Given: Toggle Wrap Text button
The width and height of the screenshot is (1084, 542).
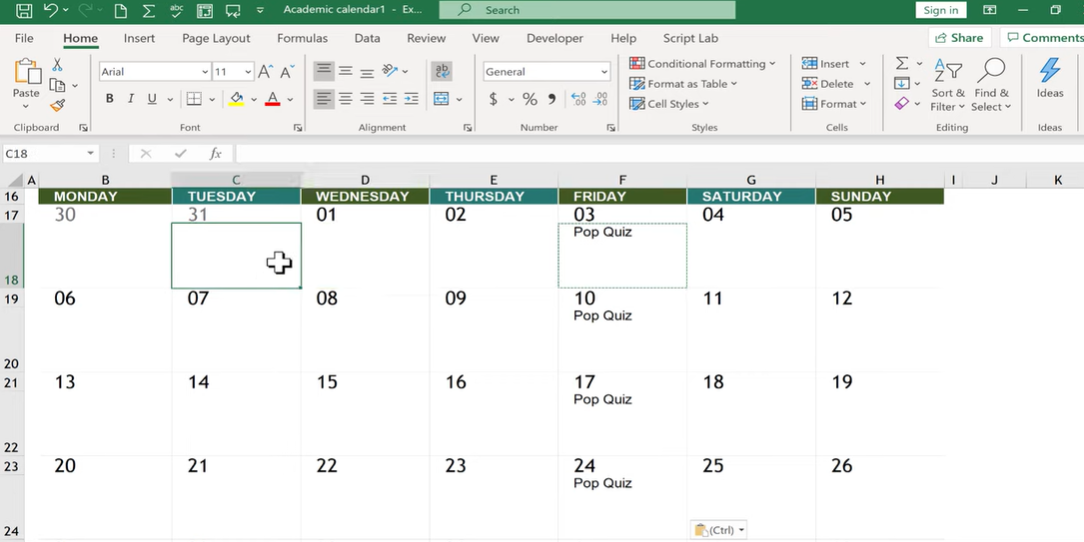Looking at the screenshot, I should point(442,71).
